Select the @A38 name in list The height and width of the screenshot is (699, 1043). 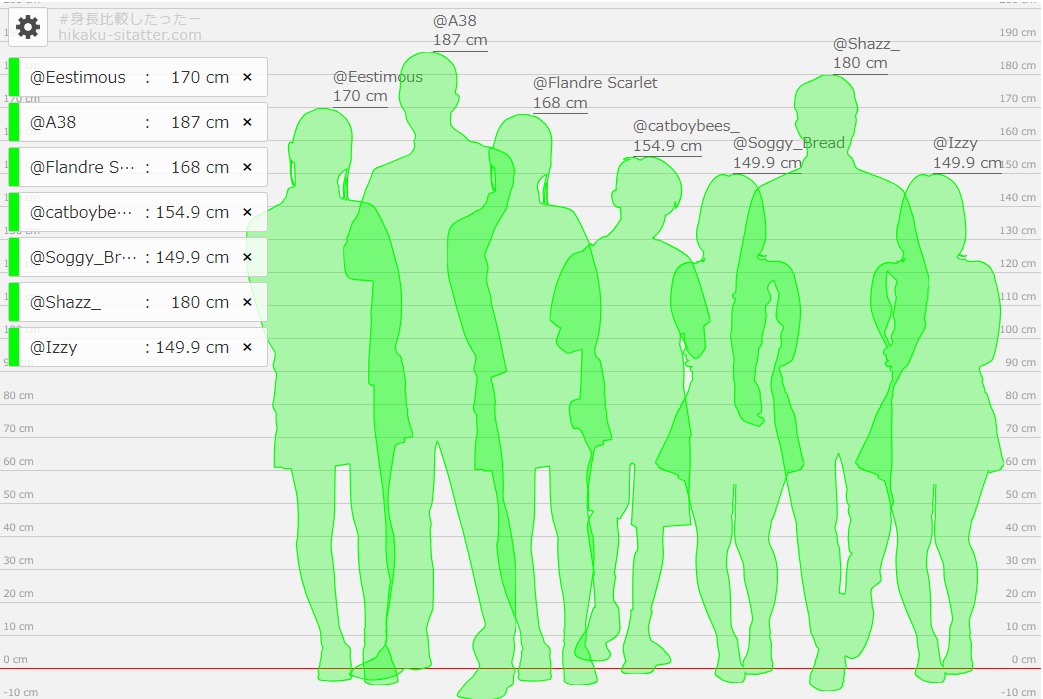pyautogui.click(x=53, y=122)
